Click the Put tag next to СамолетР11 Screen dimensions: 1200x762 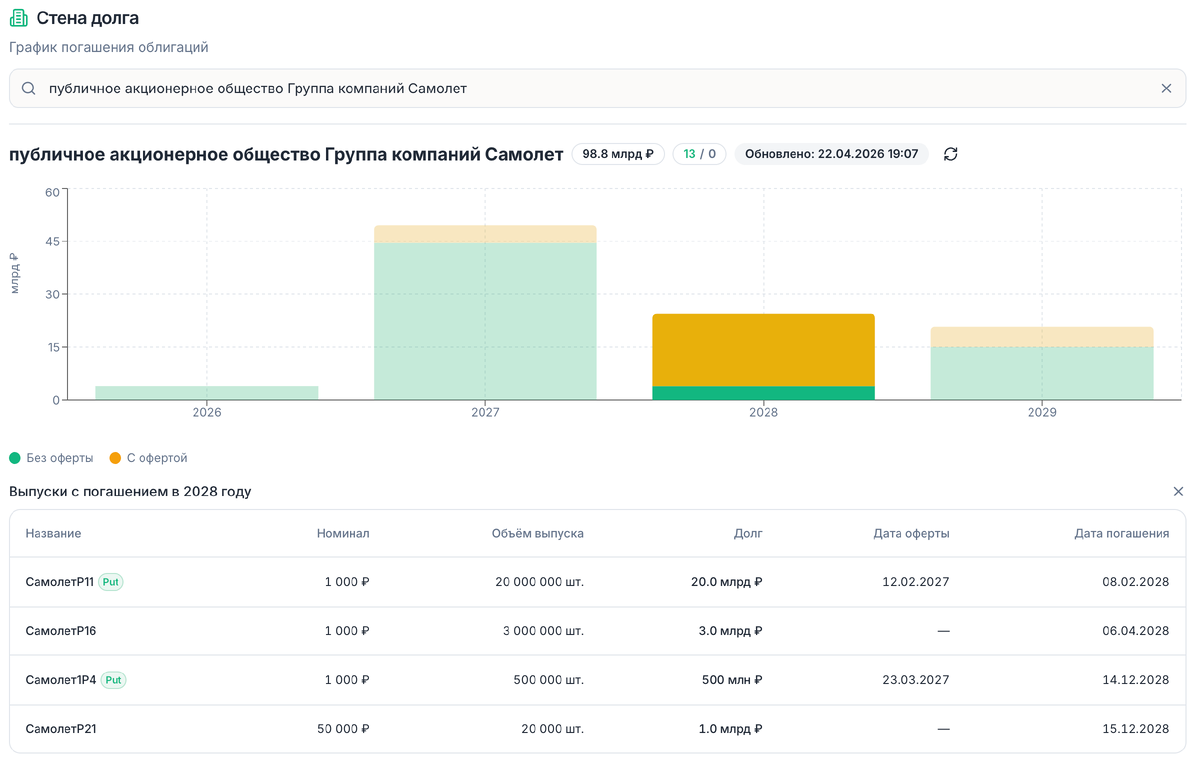(111, 582)
